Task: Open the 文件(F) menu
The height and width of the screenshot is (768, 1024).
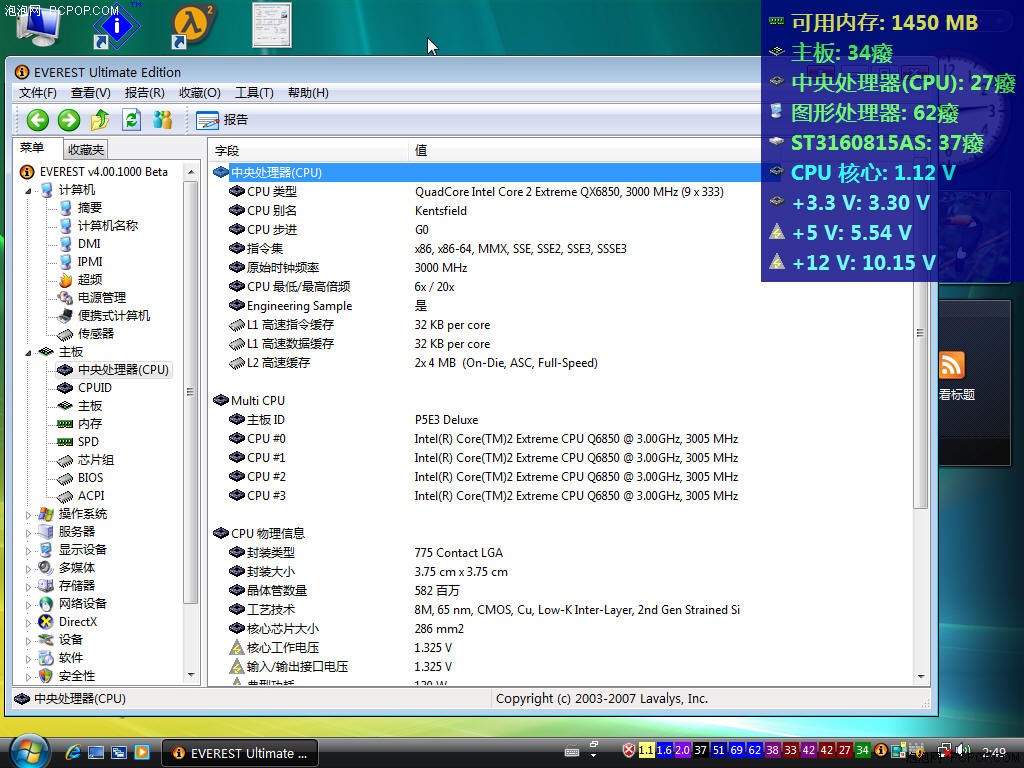Action: click(x=38, y=93)
